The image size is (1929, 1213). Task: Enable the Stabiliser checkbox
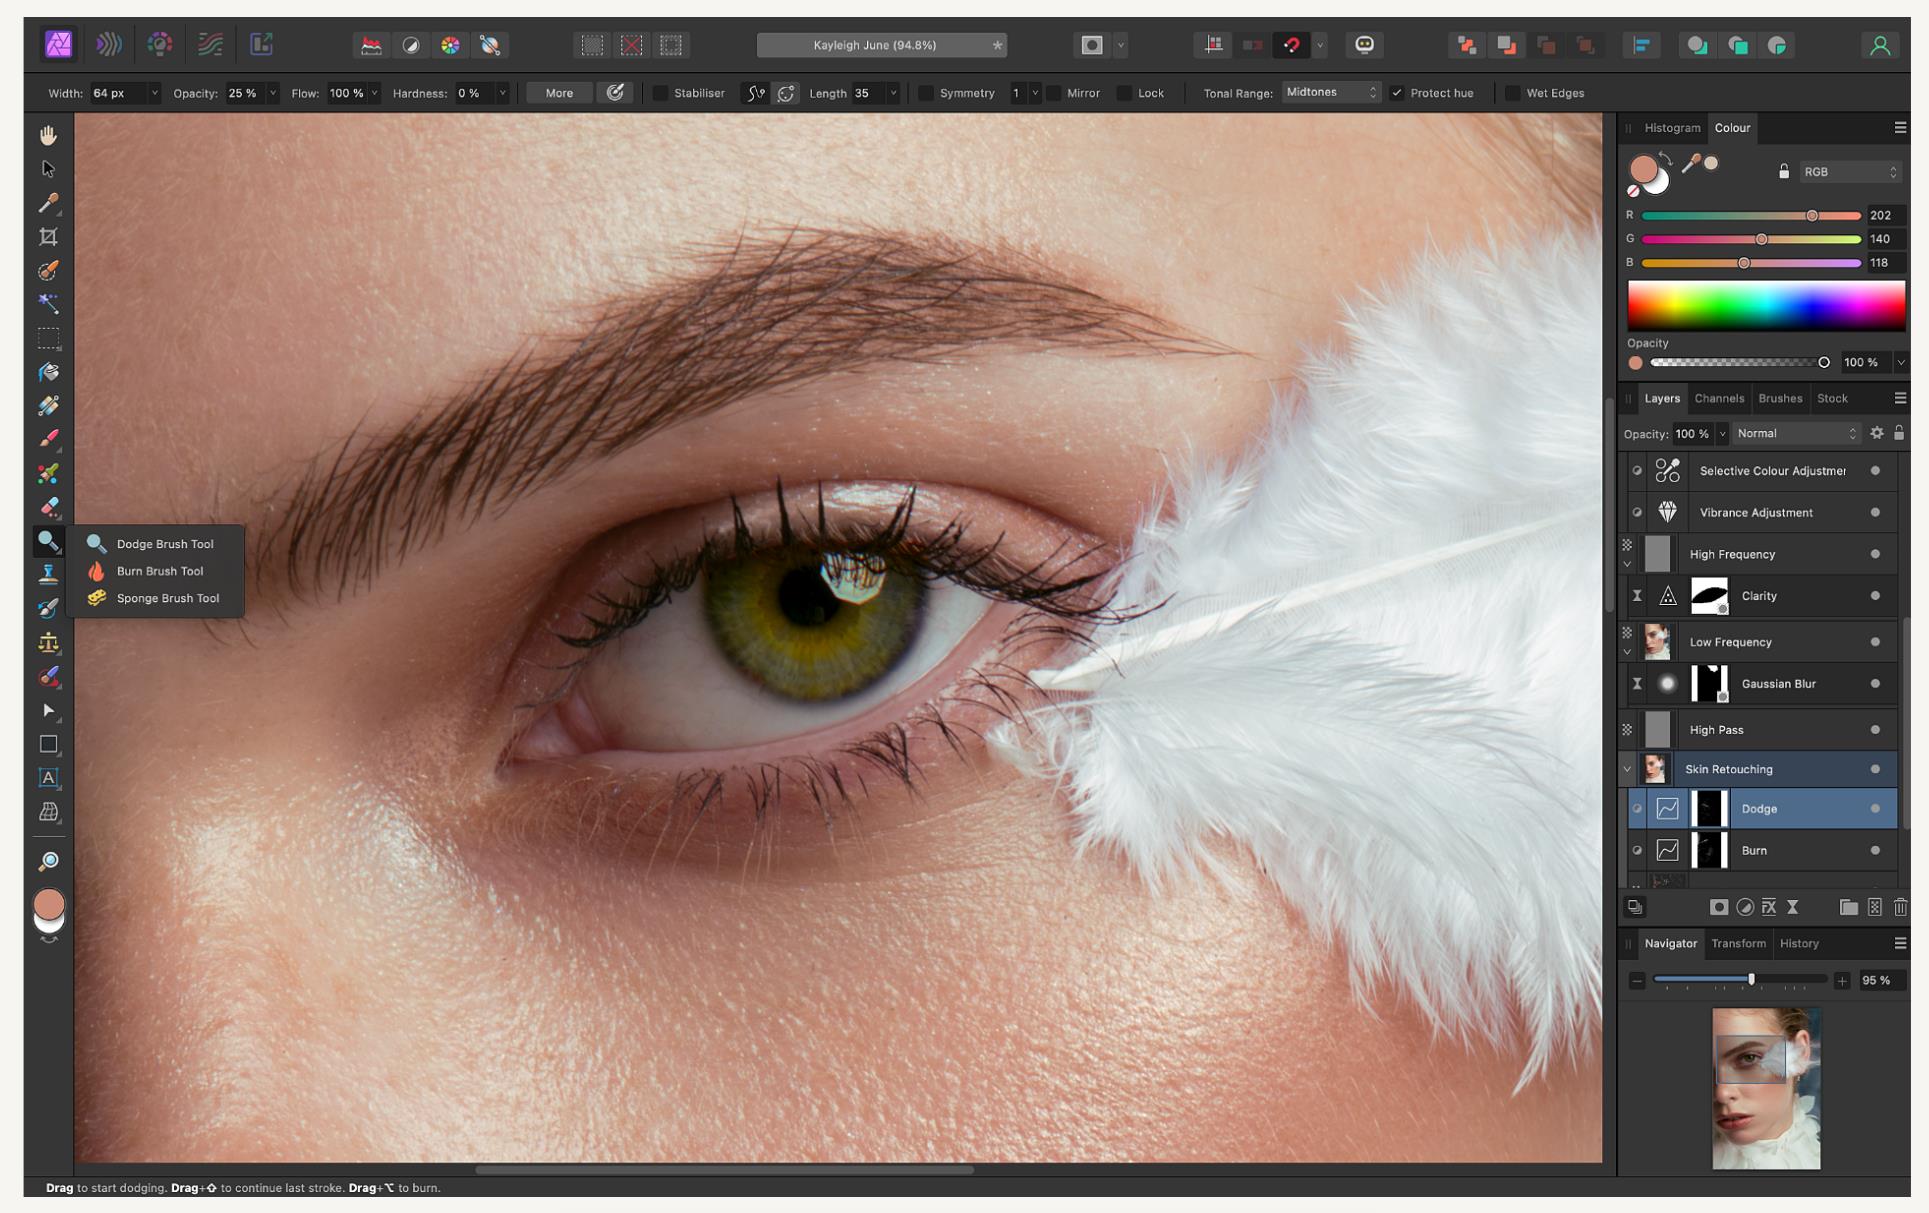(661, 93)
